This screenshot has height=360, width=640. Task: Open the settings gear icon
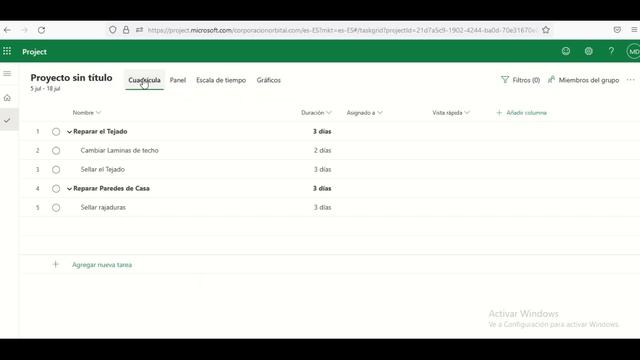(589, 51)
